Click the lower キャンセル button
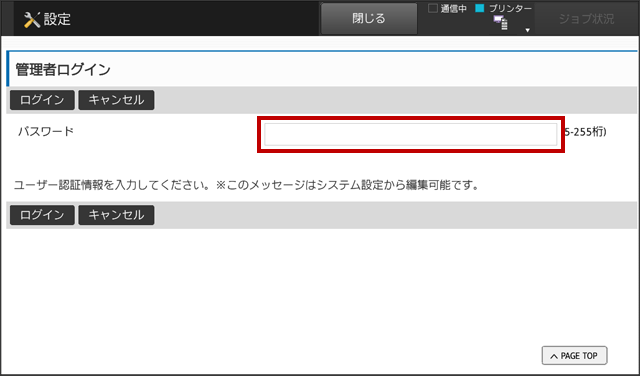The height and width of the screenshot is (376, 640). coord(116,215)
